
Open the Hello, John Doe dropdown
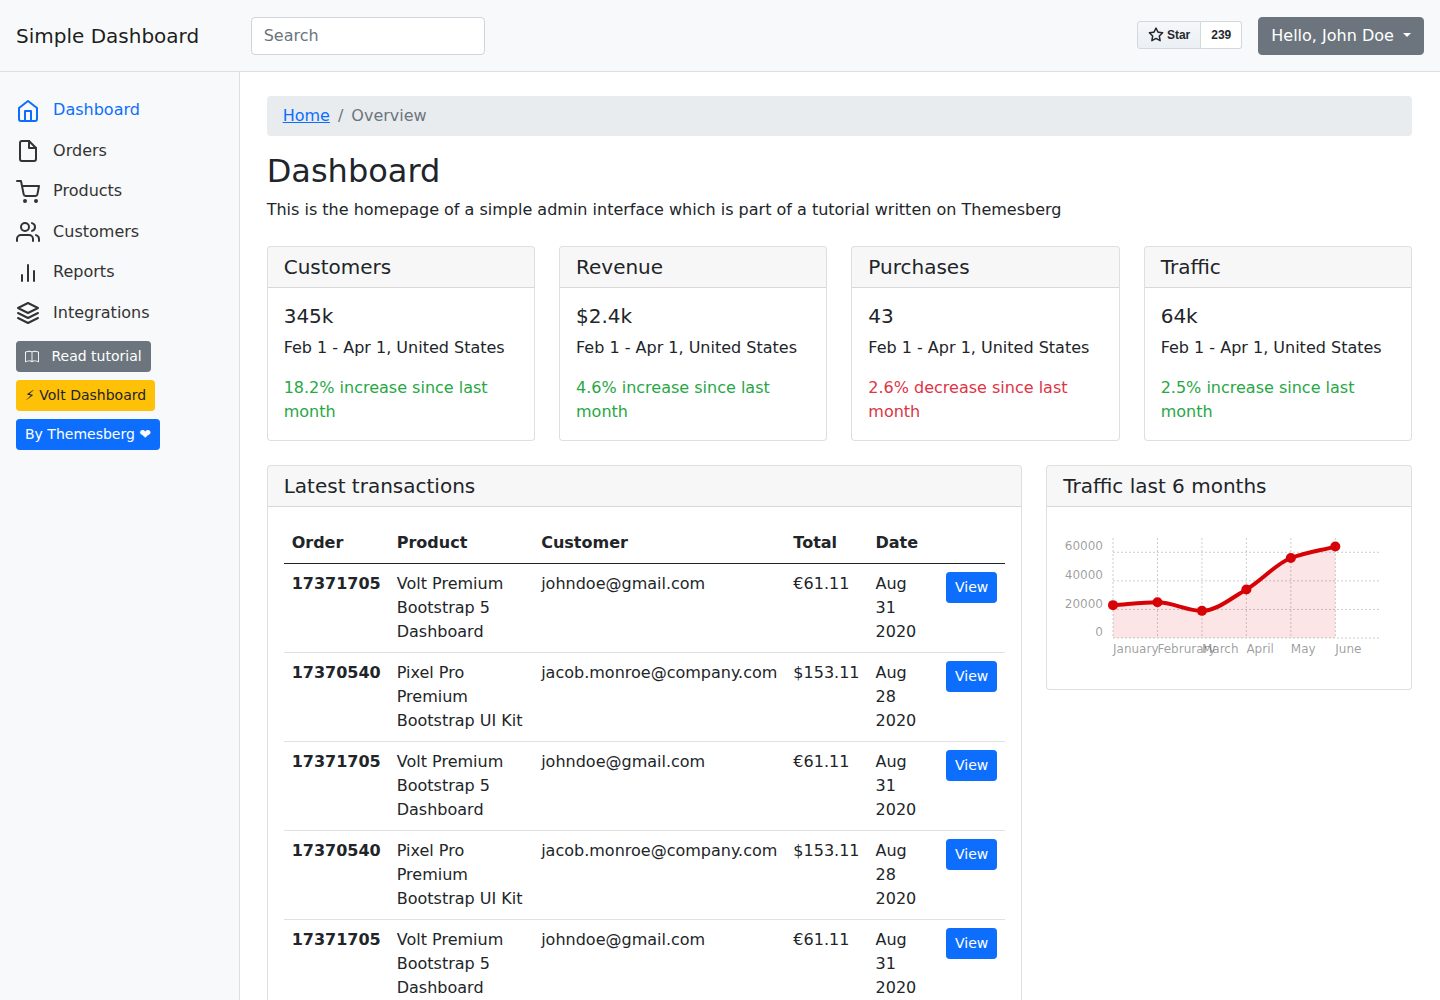pyautogui.click(x=1340, y=36)
